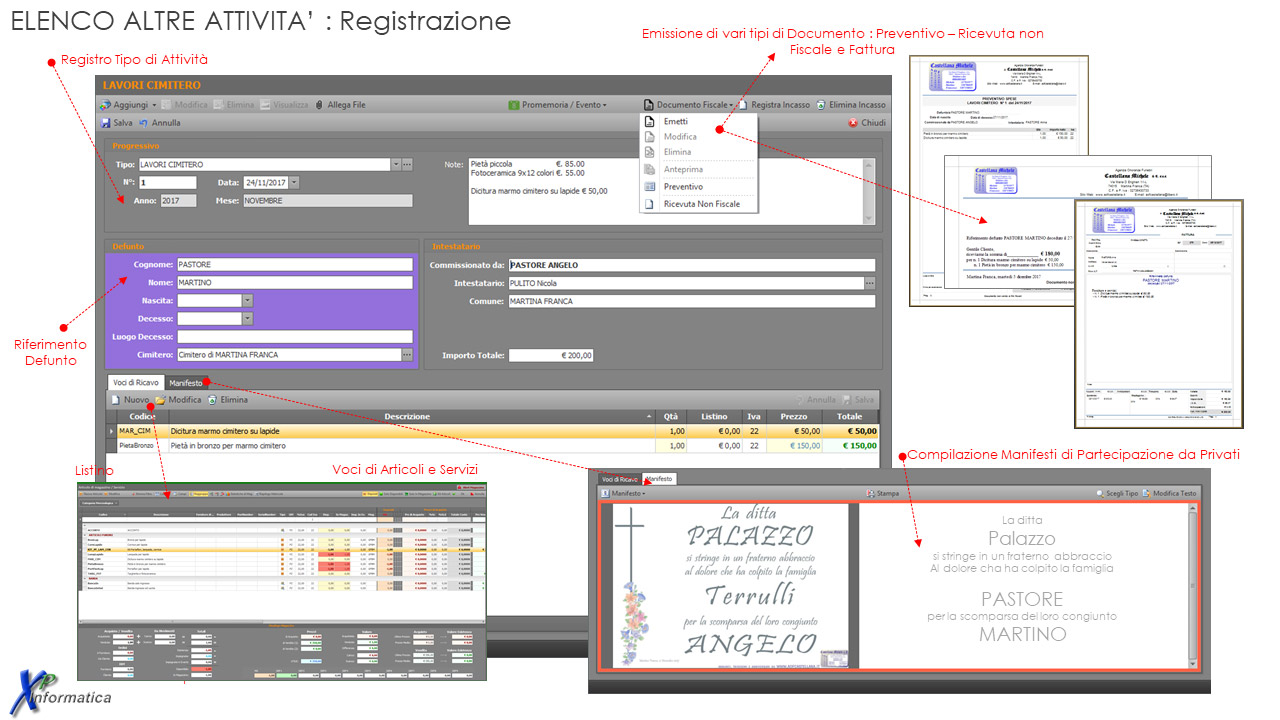
Task: Click the Totale column header
Action: 849,417
